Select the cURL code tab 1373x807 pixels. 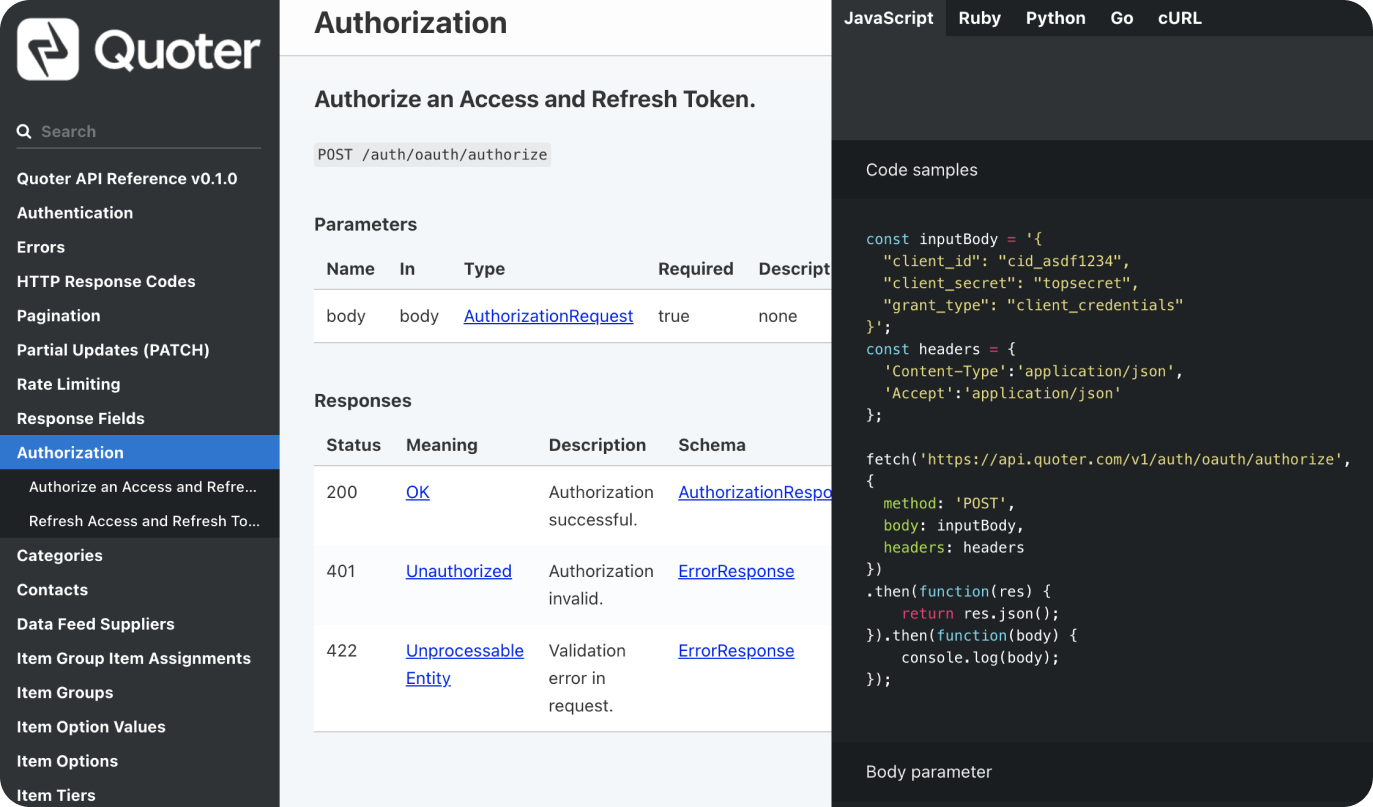tap(1179, 18)
